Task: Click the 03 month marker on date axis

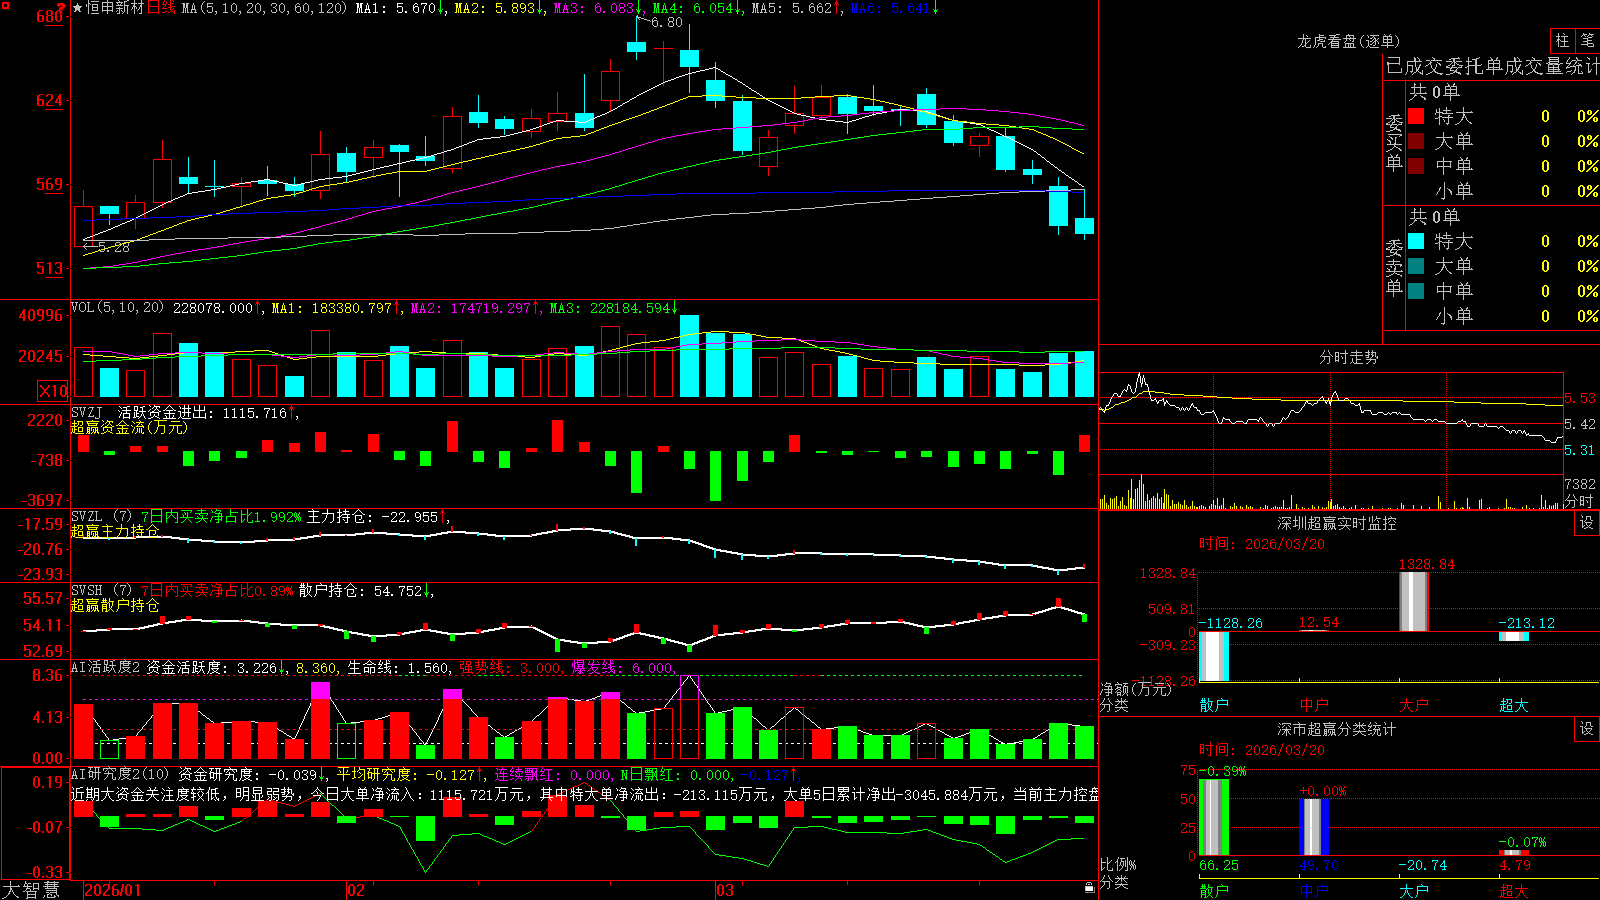Action: pyautogui.click(x=725, y=890)
